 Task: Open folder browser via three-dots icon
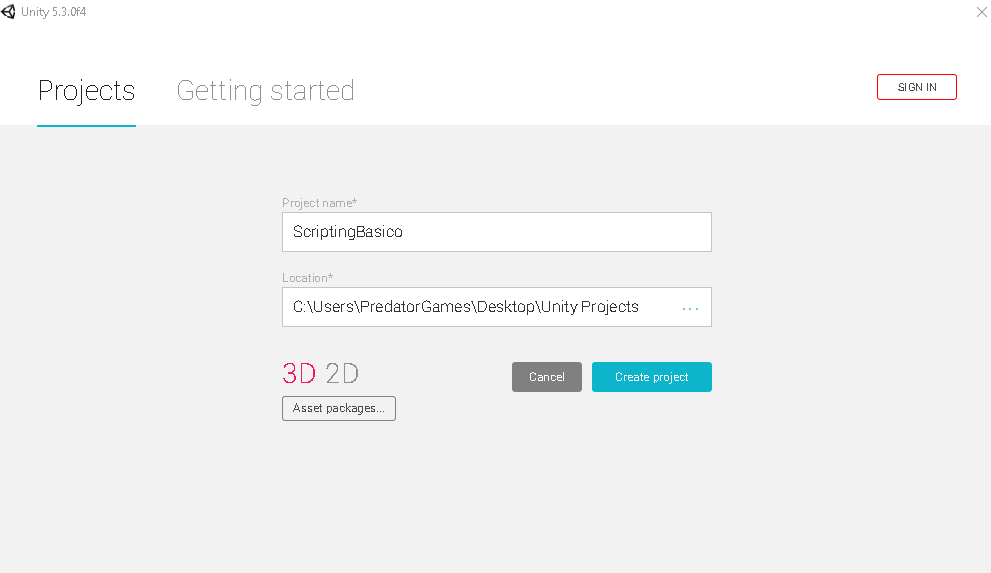tap(690, 308)
